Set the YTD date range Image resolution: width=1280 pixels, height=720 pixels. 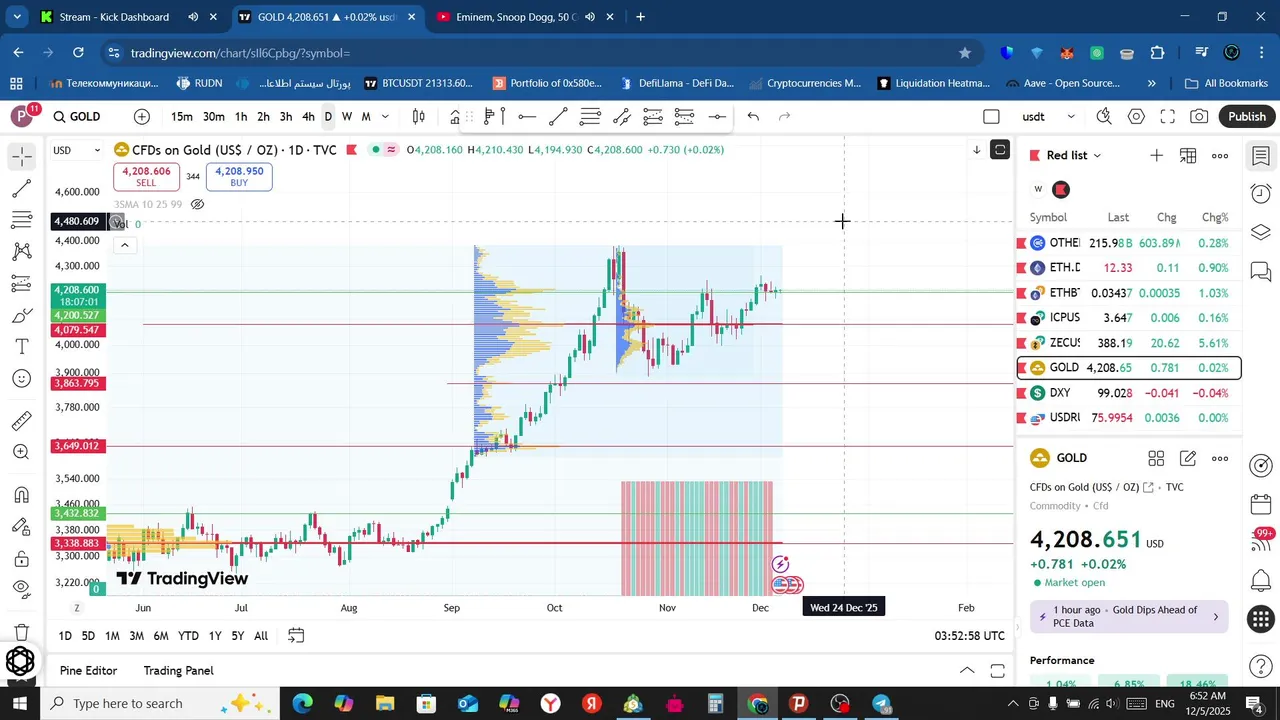point(188,636)
